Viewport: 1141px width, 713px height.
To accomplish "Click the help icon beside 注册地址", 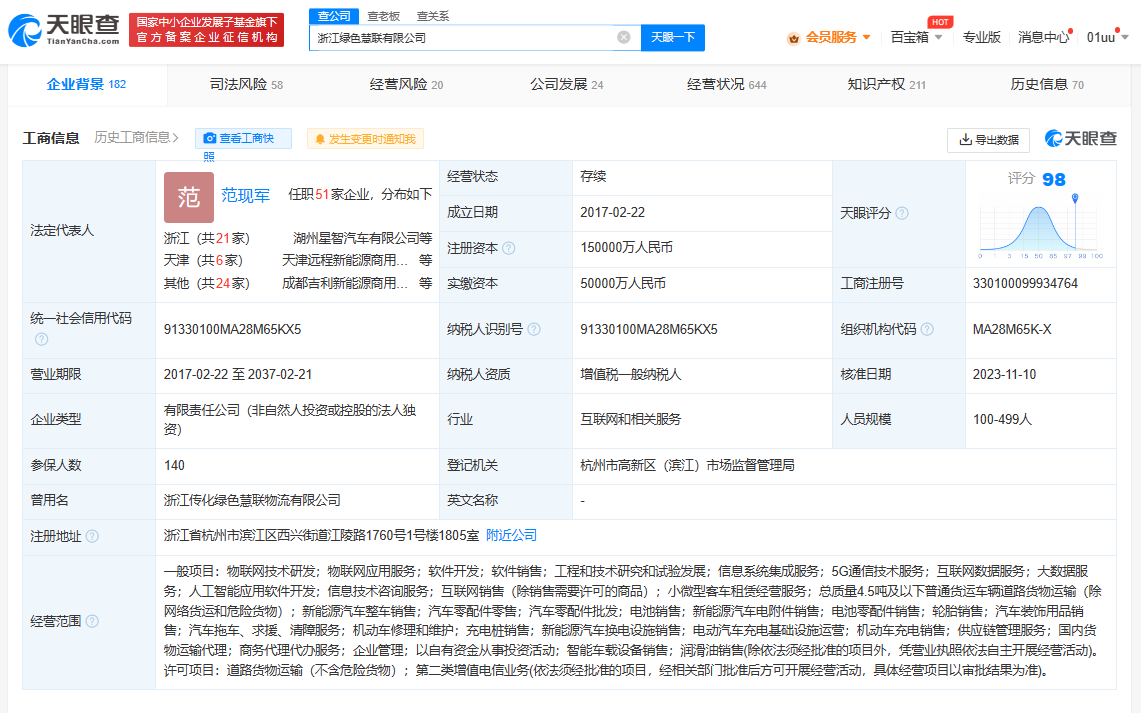I will (92, 536).
